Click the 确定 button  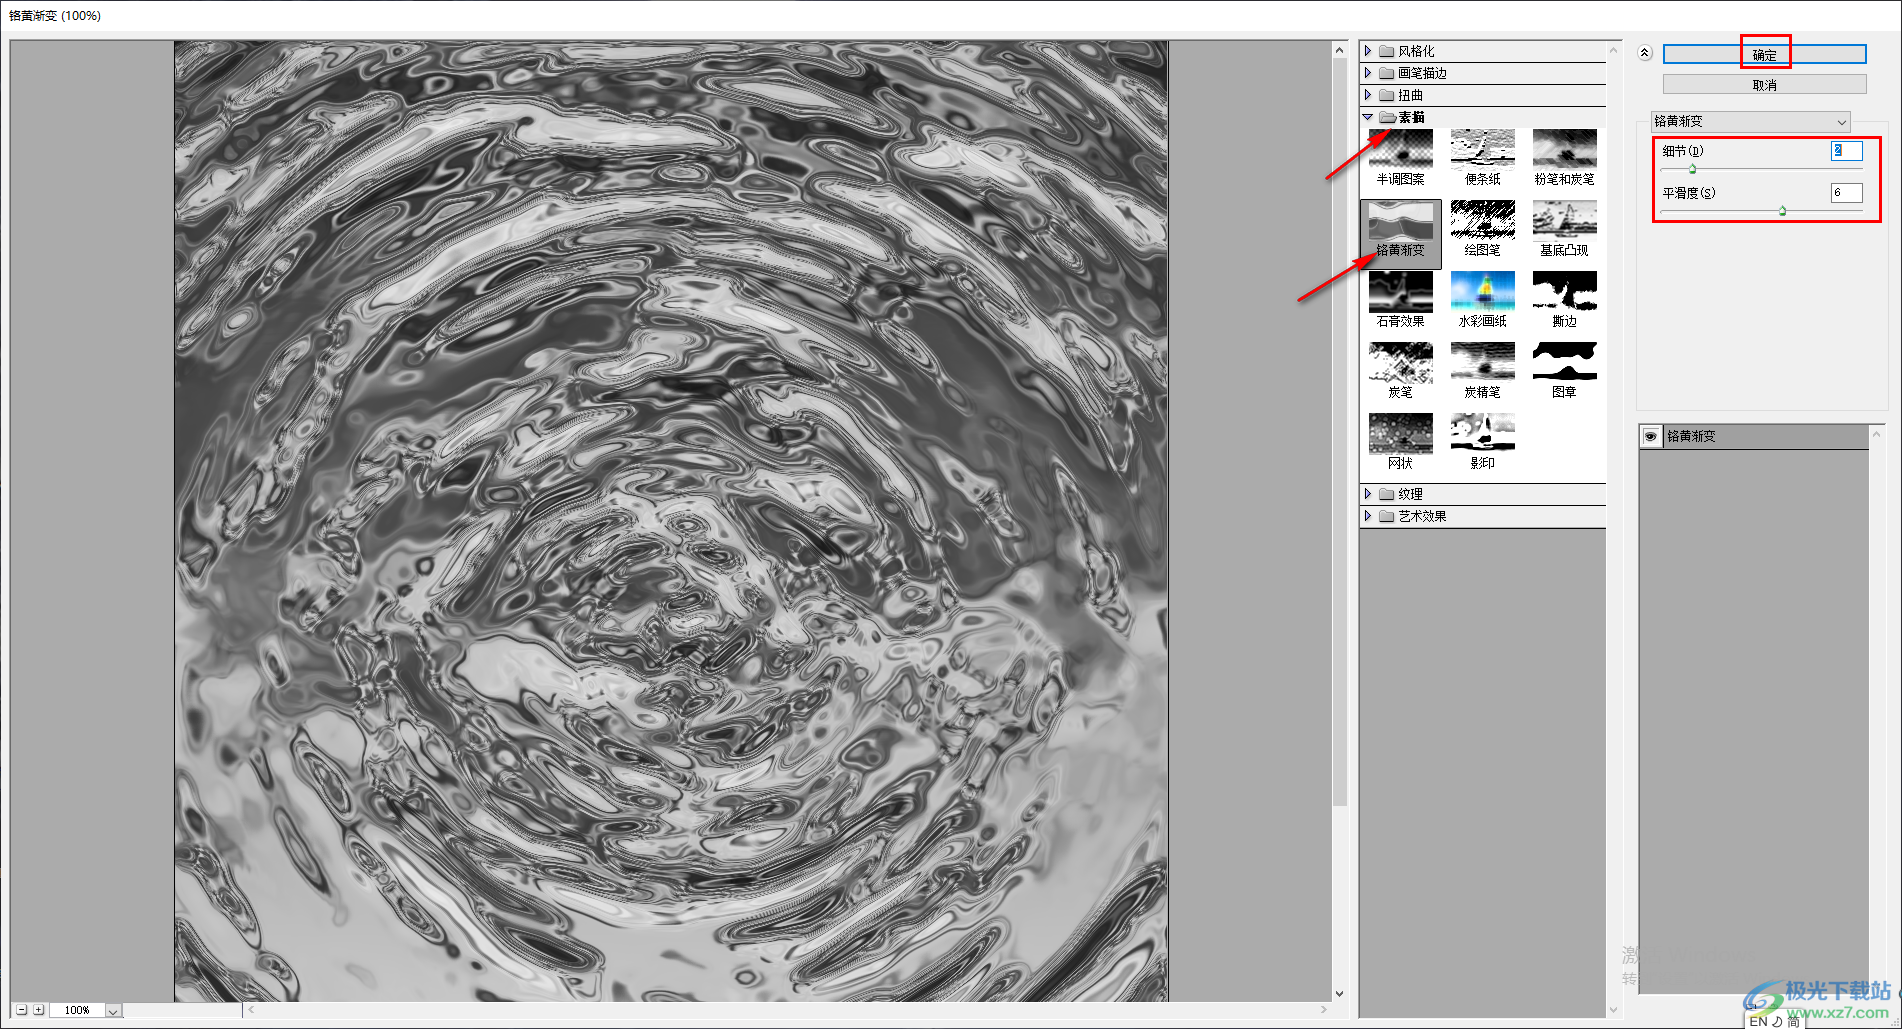(1764, 55)
